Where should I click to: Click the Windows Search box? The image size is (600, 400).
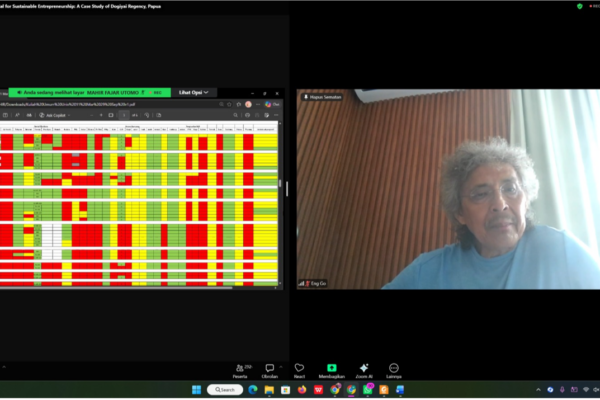click(x=225, y=390)
